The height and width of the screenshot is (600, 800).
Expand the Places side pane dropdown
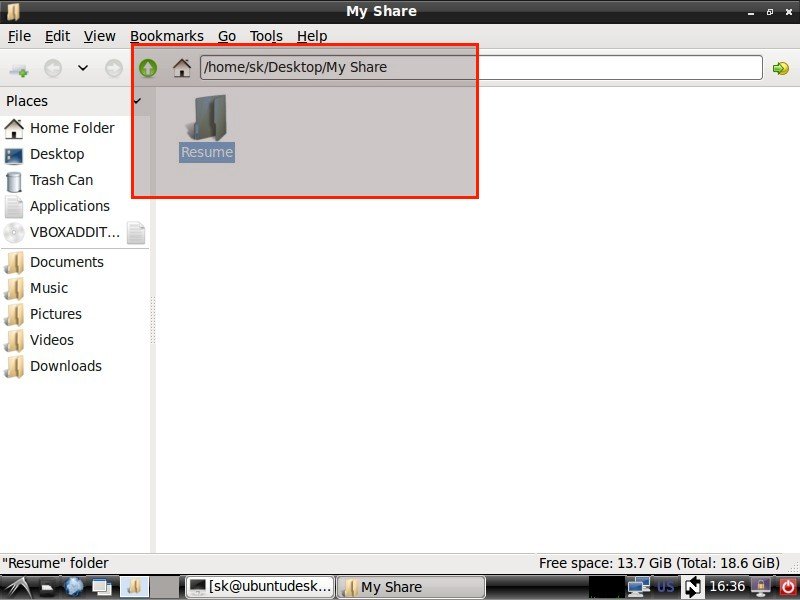pos(137,101)
